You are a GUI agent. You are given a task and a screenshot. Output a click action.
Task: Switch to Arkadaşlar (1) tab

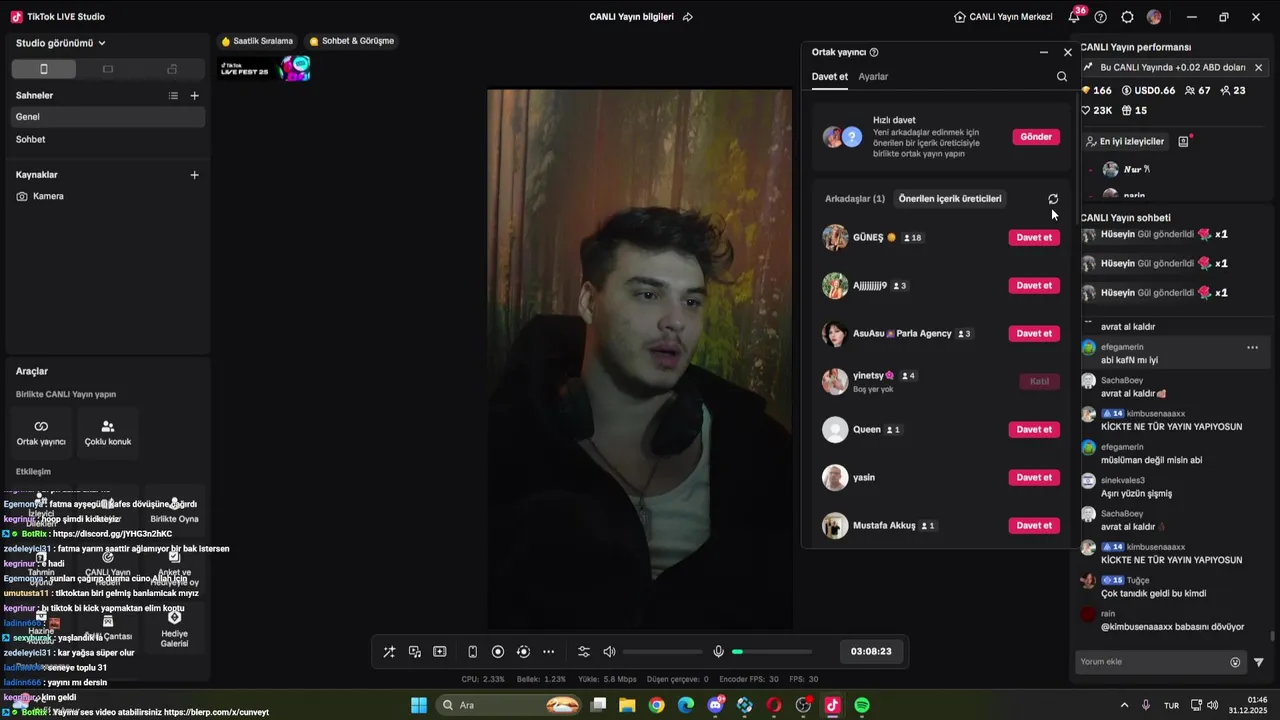(855, 199)
